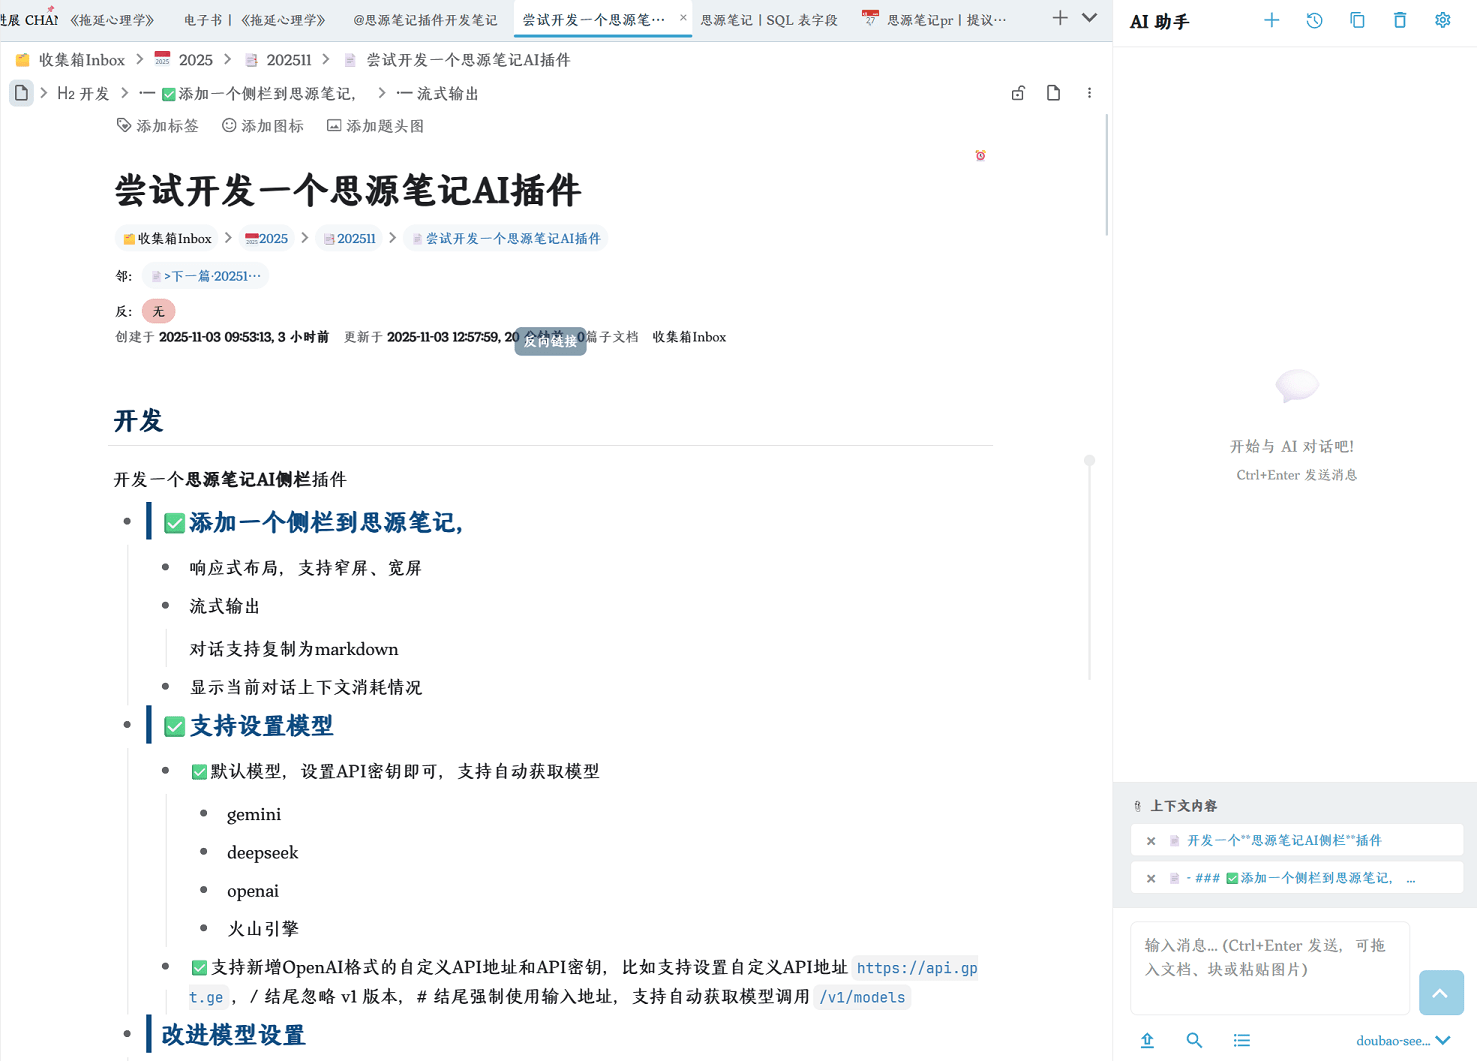Open AI chat history clock icon
The image size is (1477, 1061).
point(1314,20)
